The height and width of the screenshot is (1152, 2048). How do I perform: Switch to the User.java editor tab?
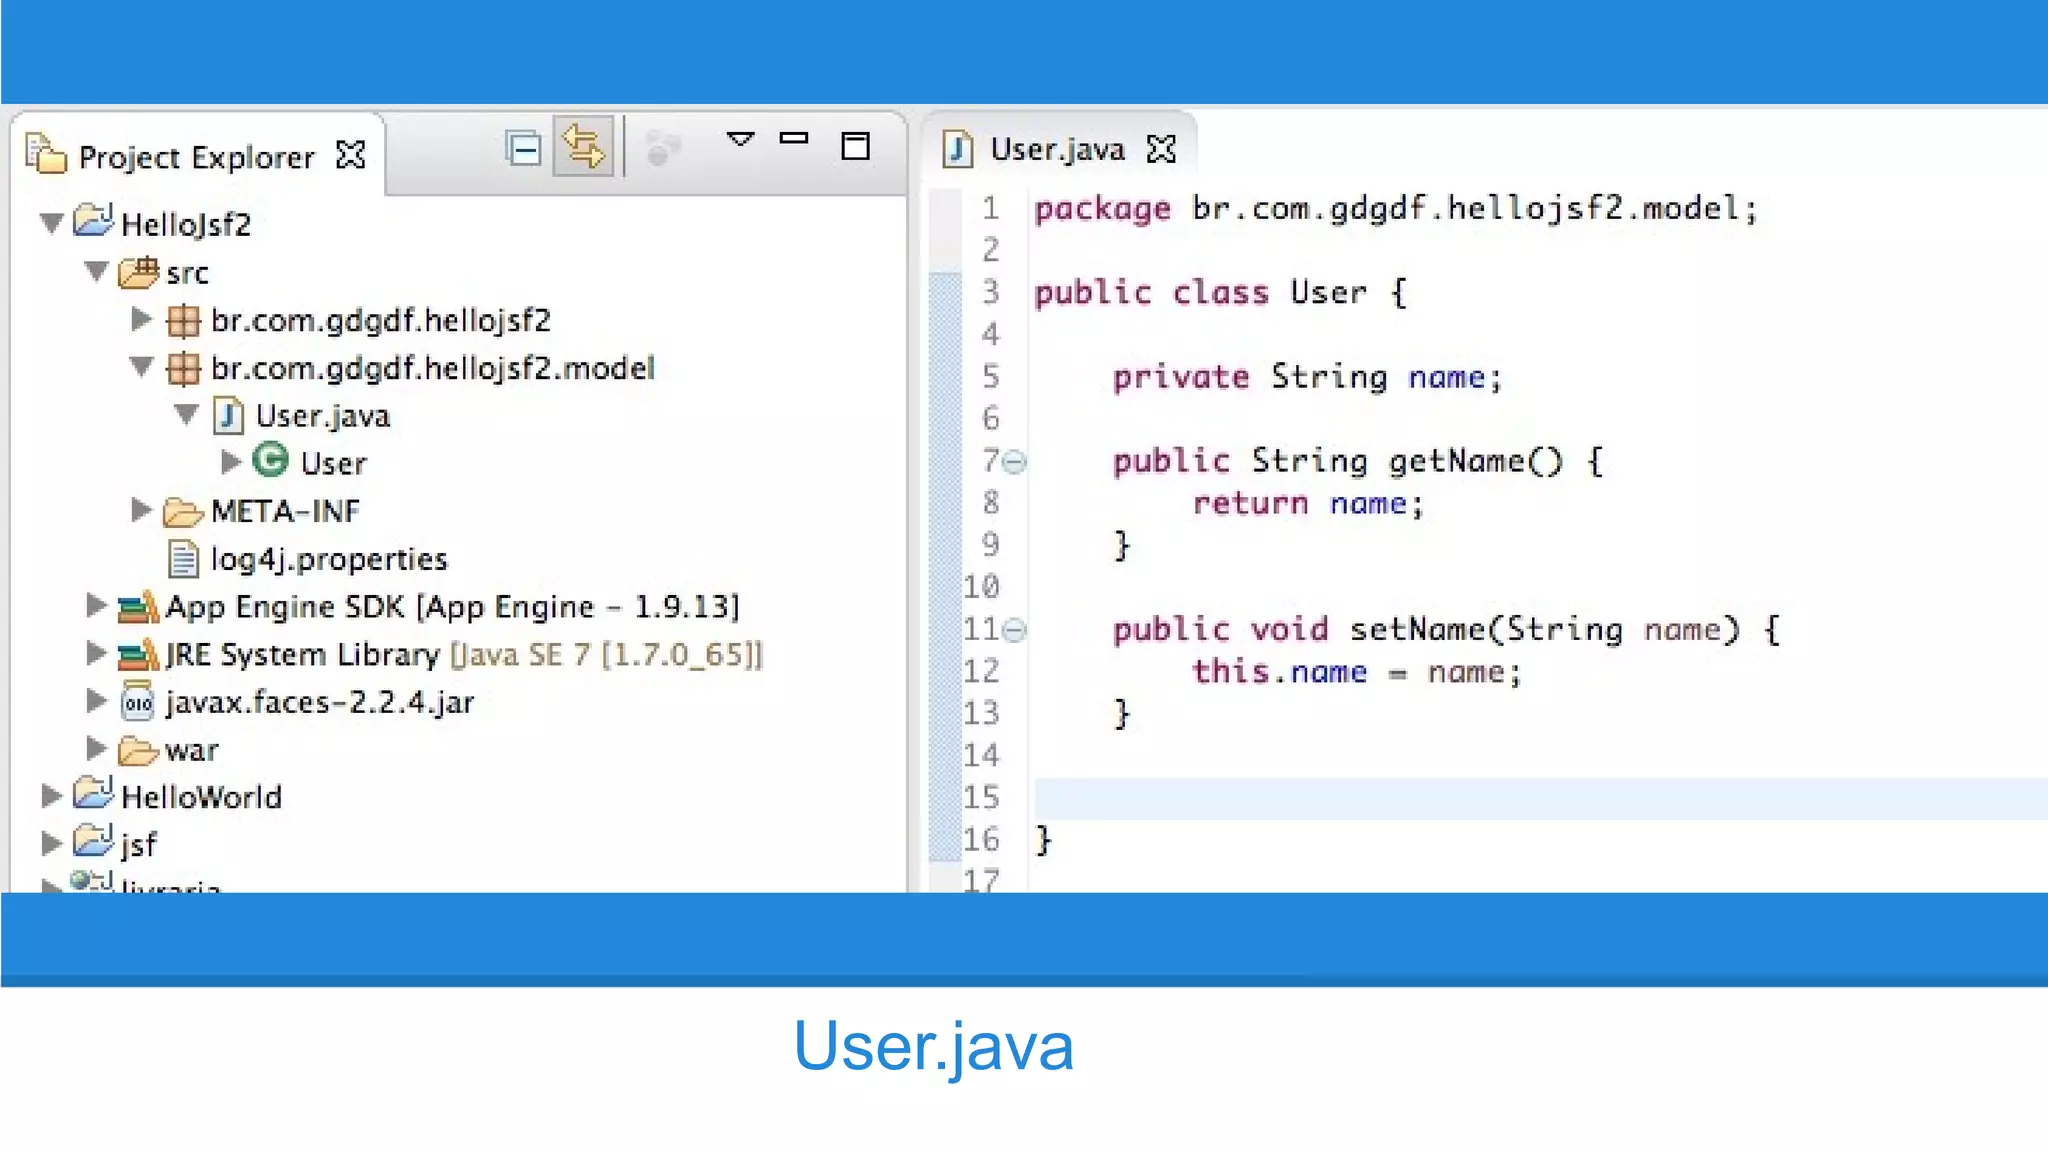[x=1057, y=149]
